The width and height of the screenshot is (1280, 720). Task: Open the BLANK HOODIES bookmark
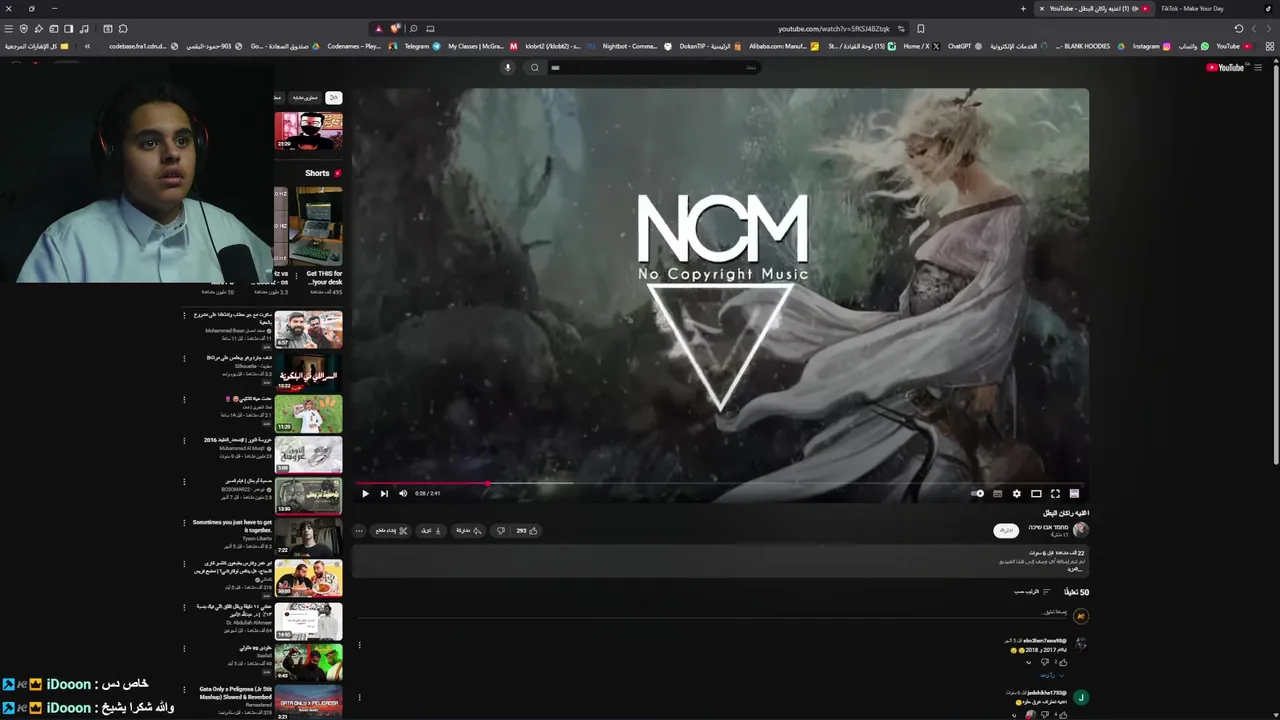[1091, 46]
